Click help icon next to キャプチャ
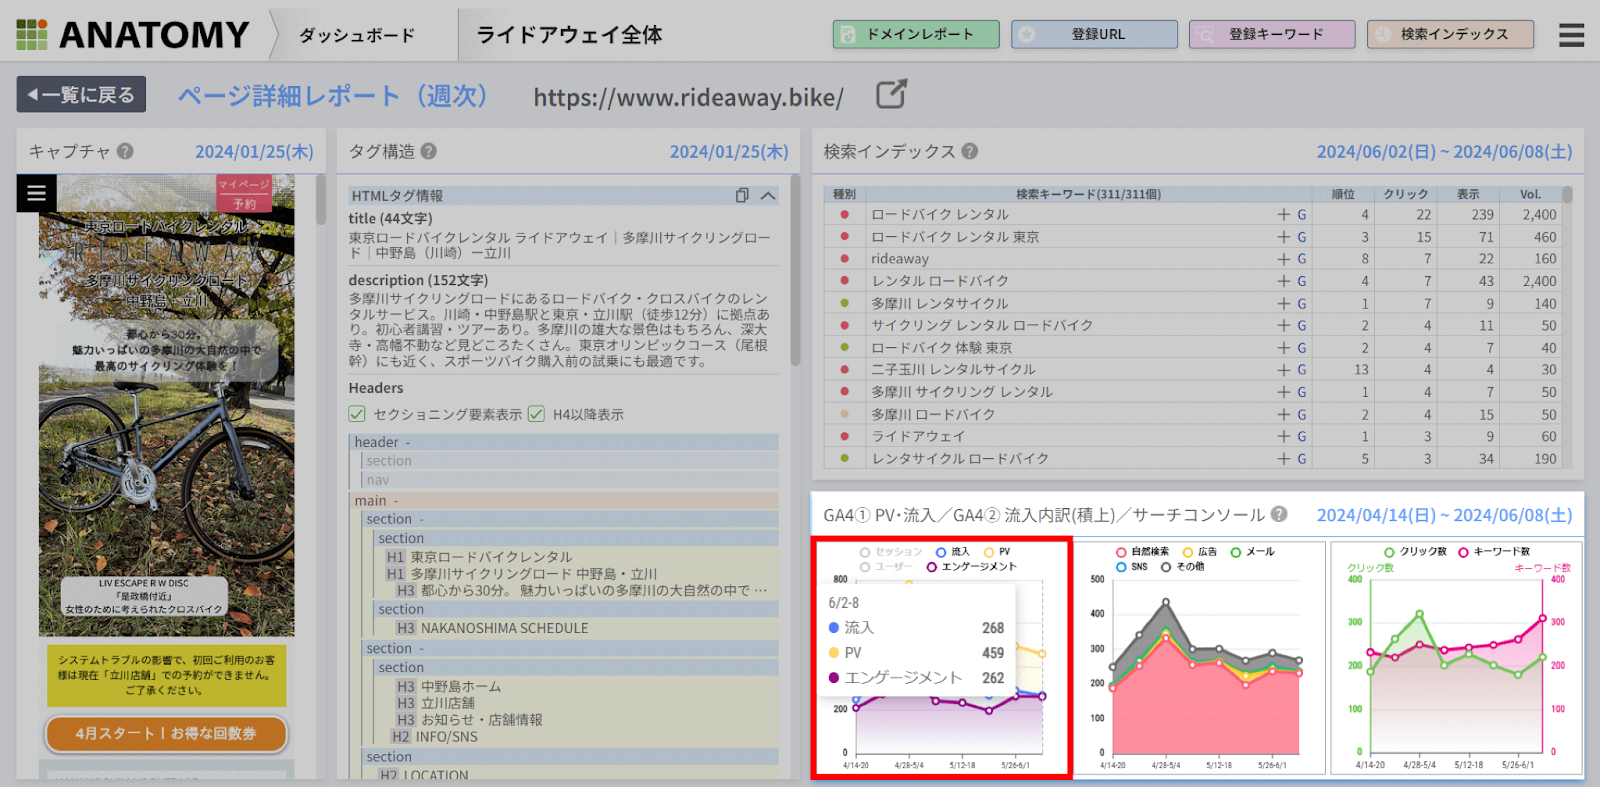Image resolution: width=1600 pixels, height=787 pixels. click(125, 151)
